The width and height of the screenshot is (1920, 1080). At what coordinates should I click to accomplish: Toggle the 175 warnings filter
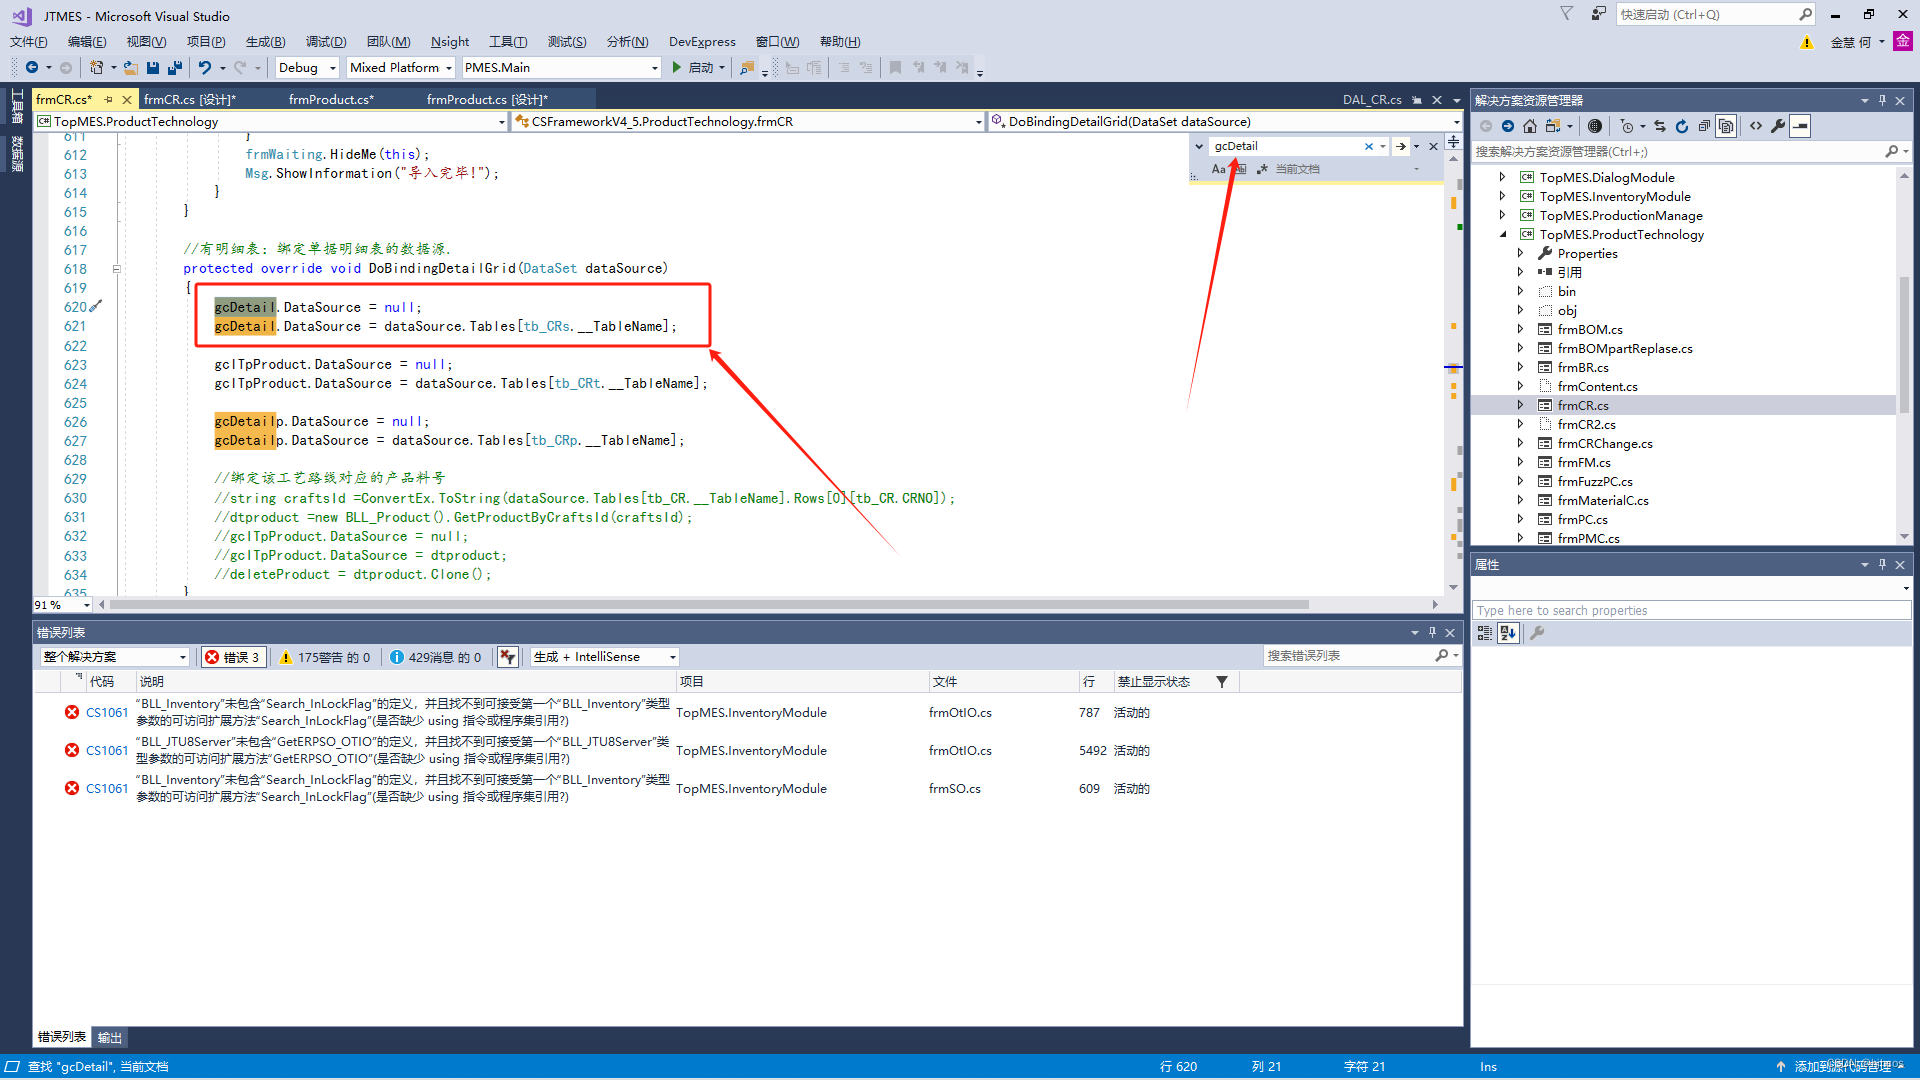(324, 657)
